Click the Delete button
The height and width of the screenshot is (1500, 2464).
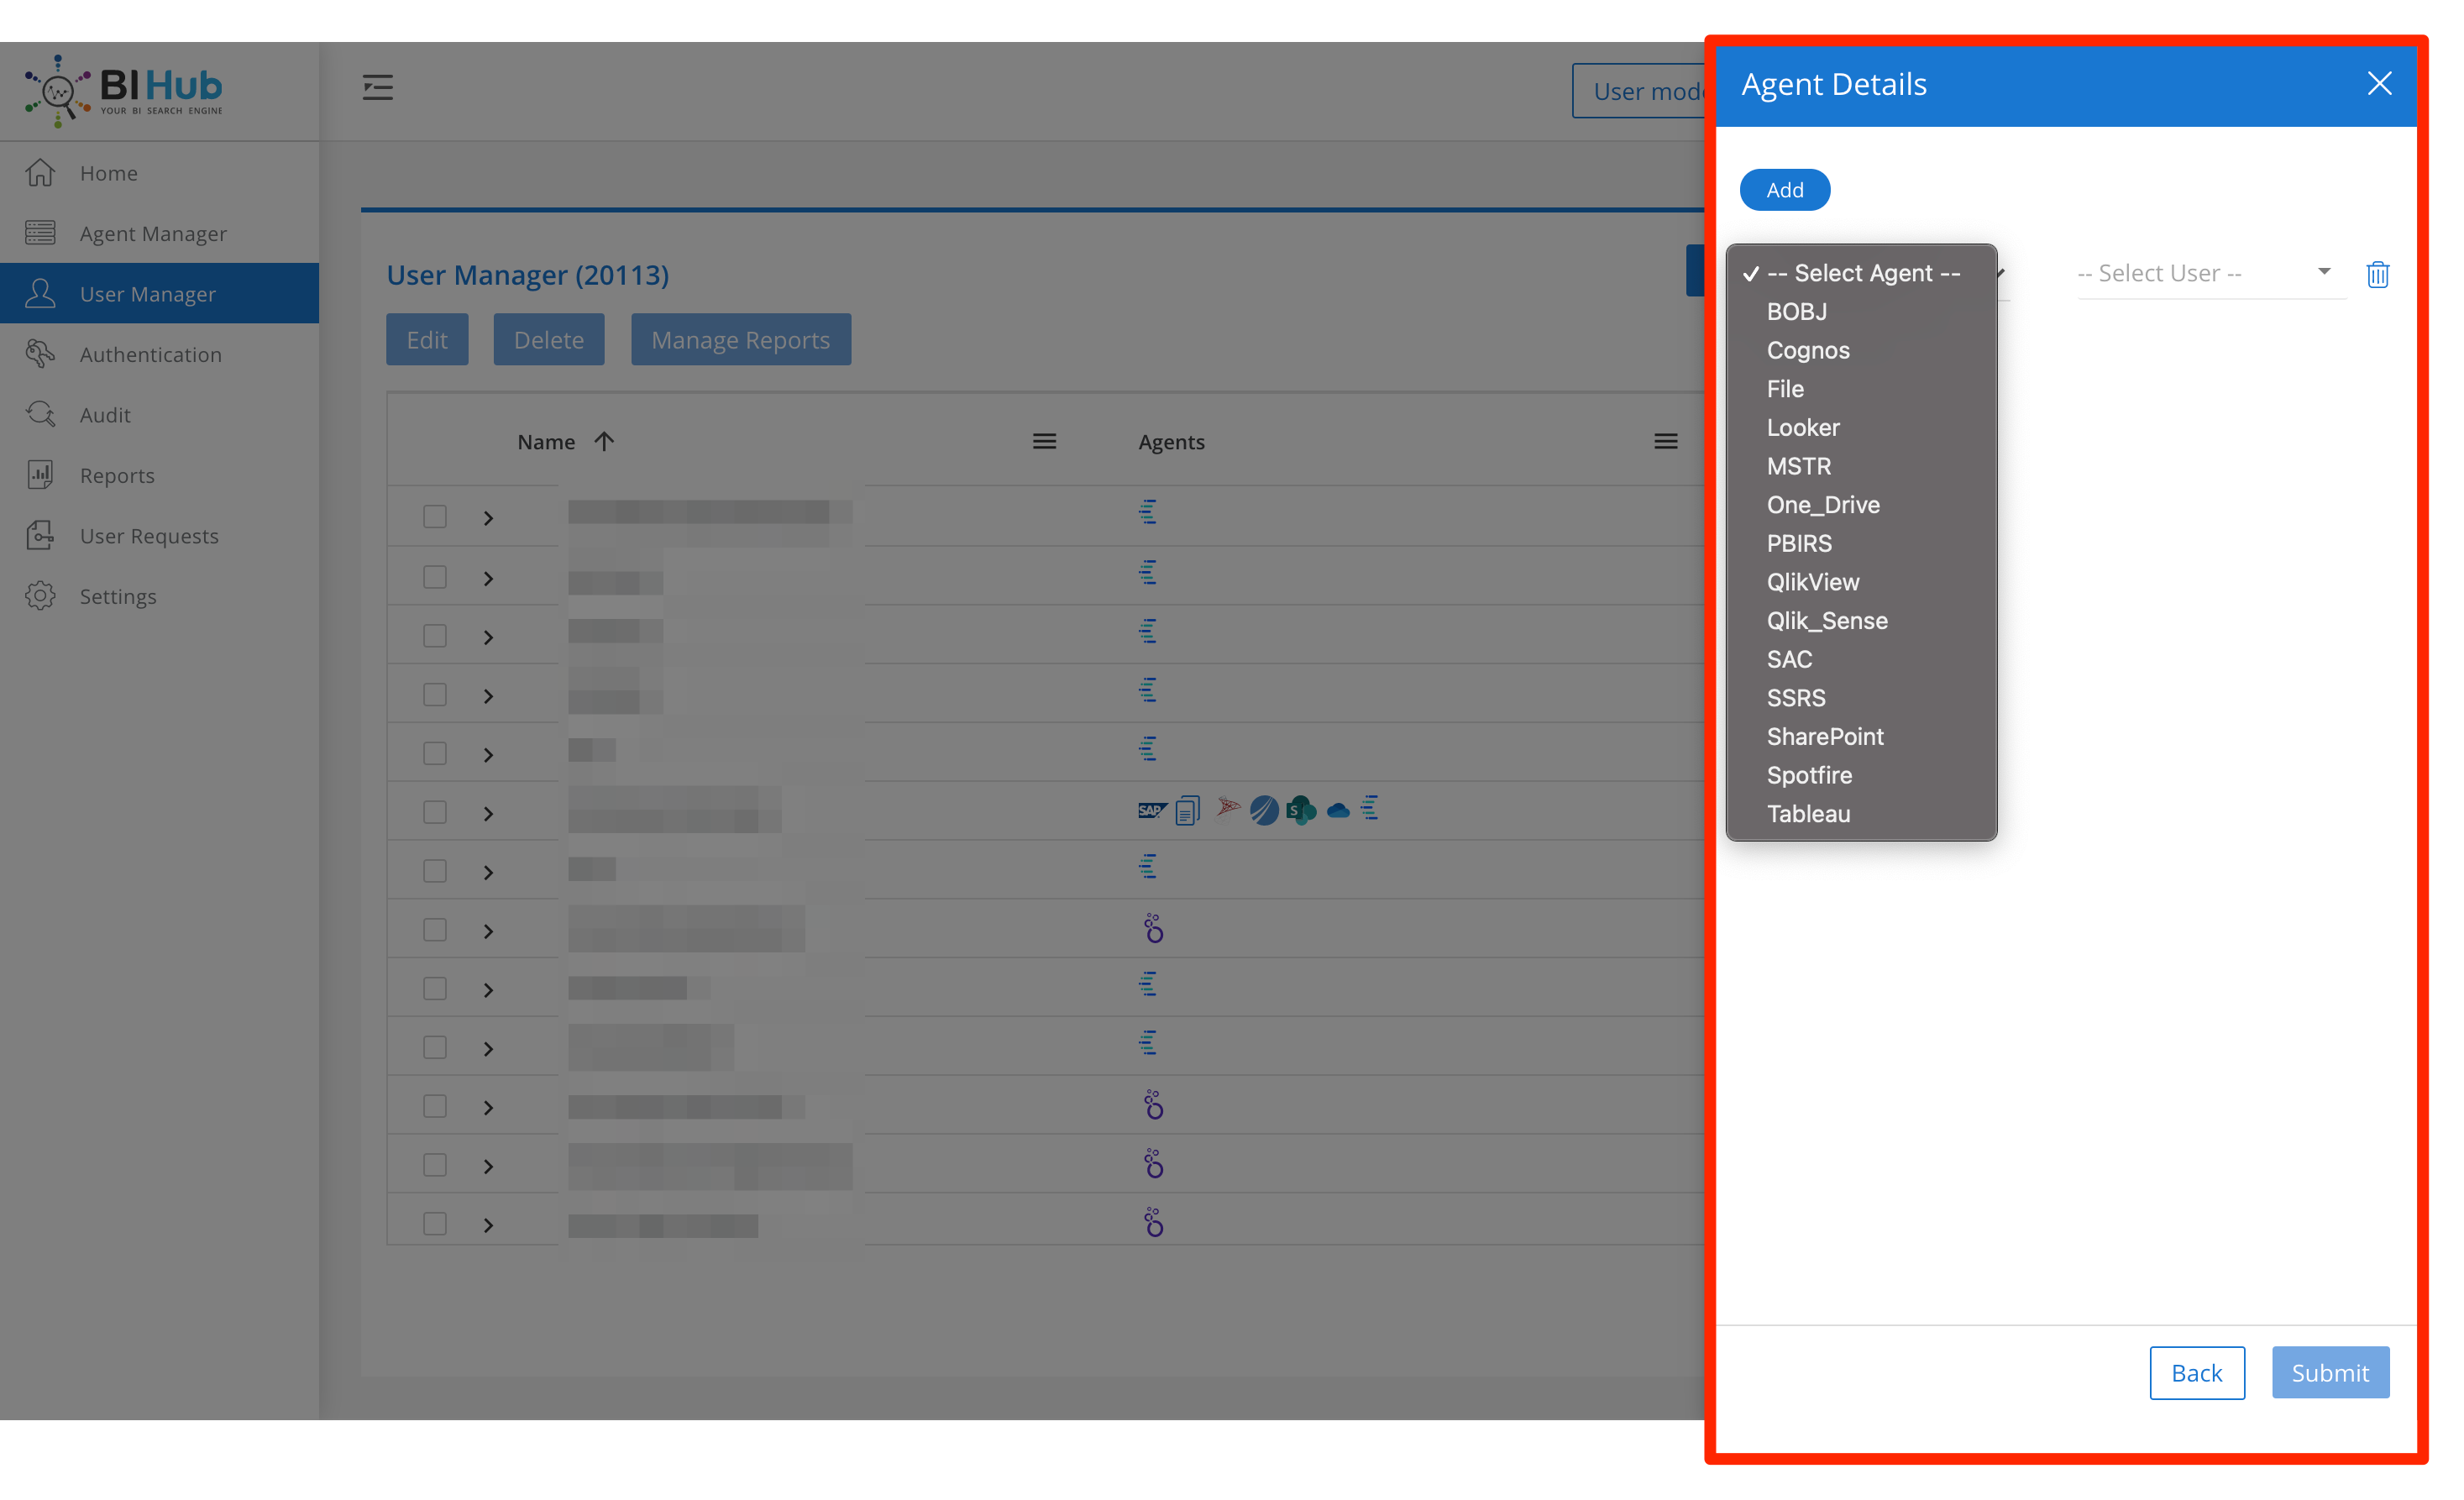coord(548,340)
